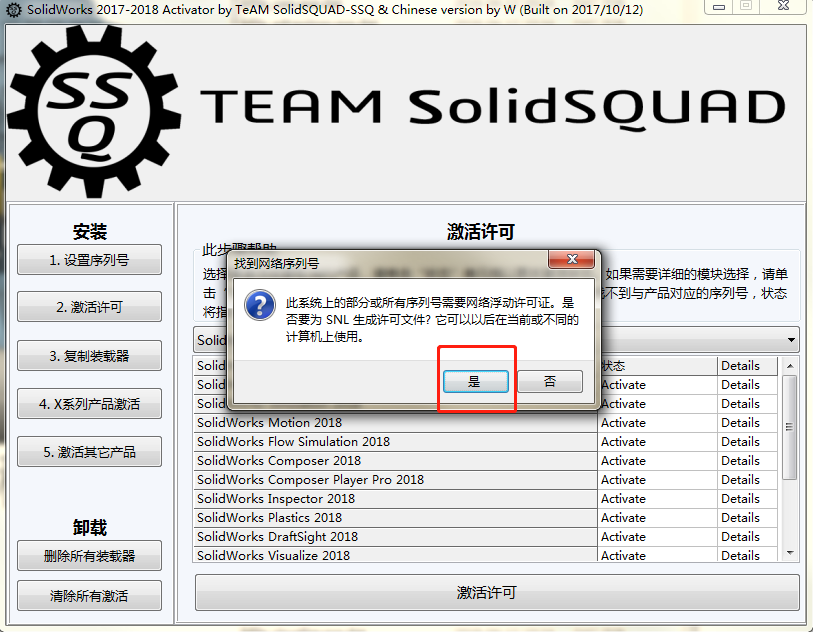Click the 状态 column header
Image resolution: width=813 pixels, height=632 pixels.
[657, 366]
